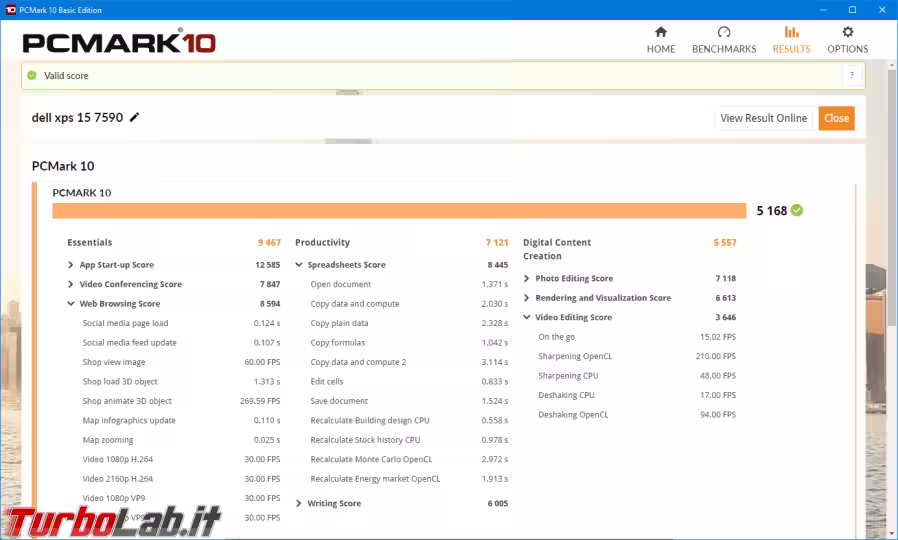Select Save document row

(409, 401)
